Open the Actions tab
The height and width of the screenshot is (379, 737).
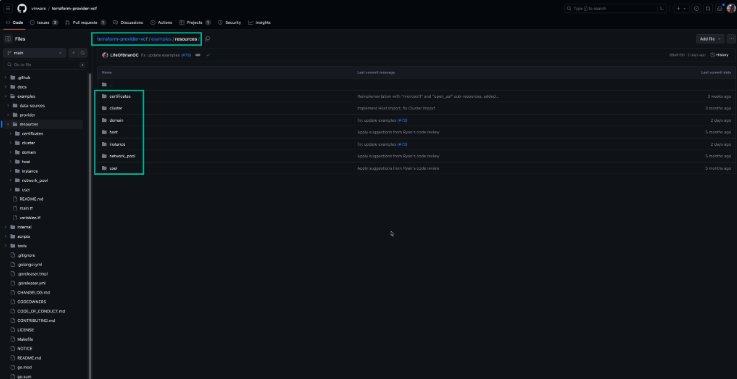(161, 23)
